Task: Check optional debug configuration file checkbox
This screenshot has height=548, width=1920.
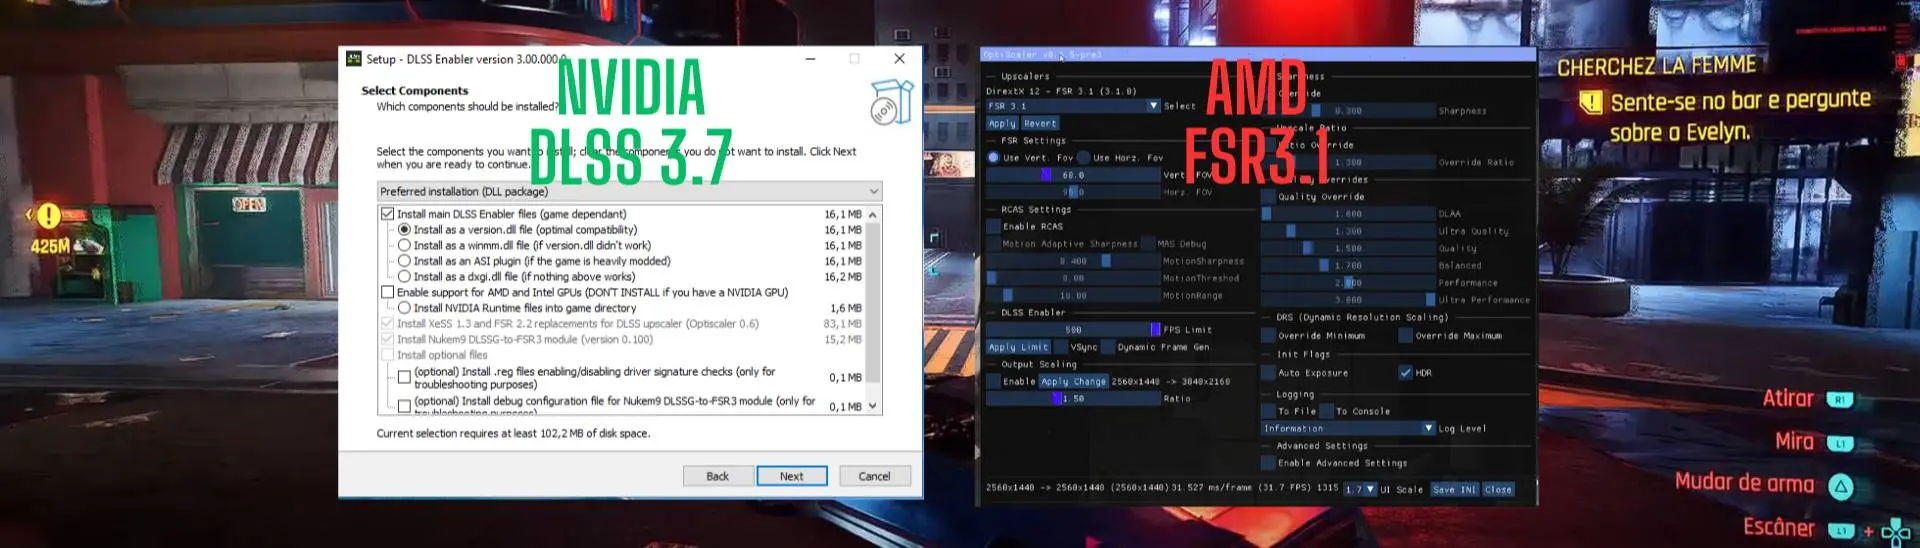Action: pos(404,406)
